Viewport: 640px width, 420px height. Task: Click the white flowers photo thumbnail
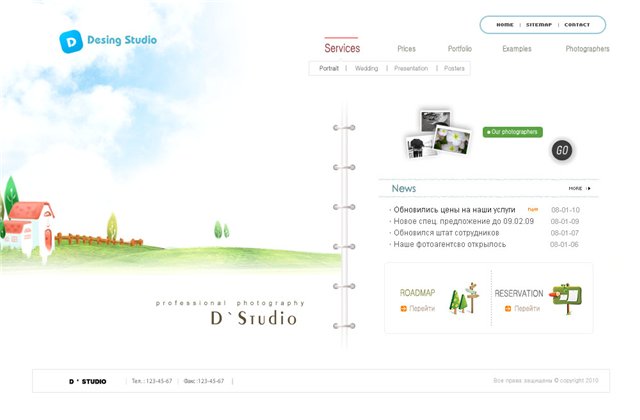click(x=452, y=140)
